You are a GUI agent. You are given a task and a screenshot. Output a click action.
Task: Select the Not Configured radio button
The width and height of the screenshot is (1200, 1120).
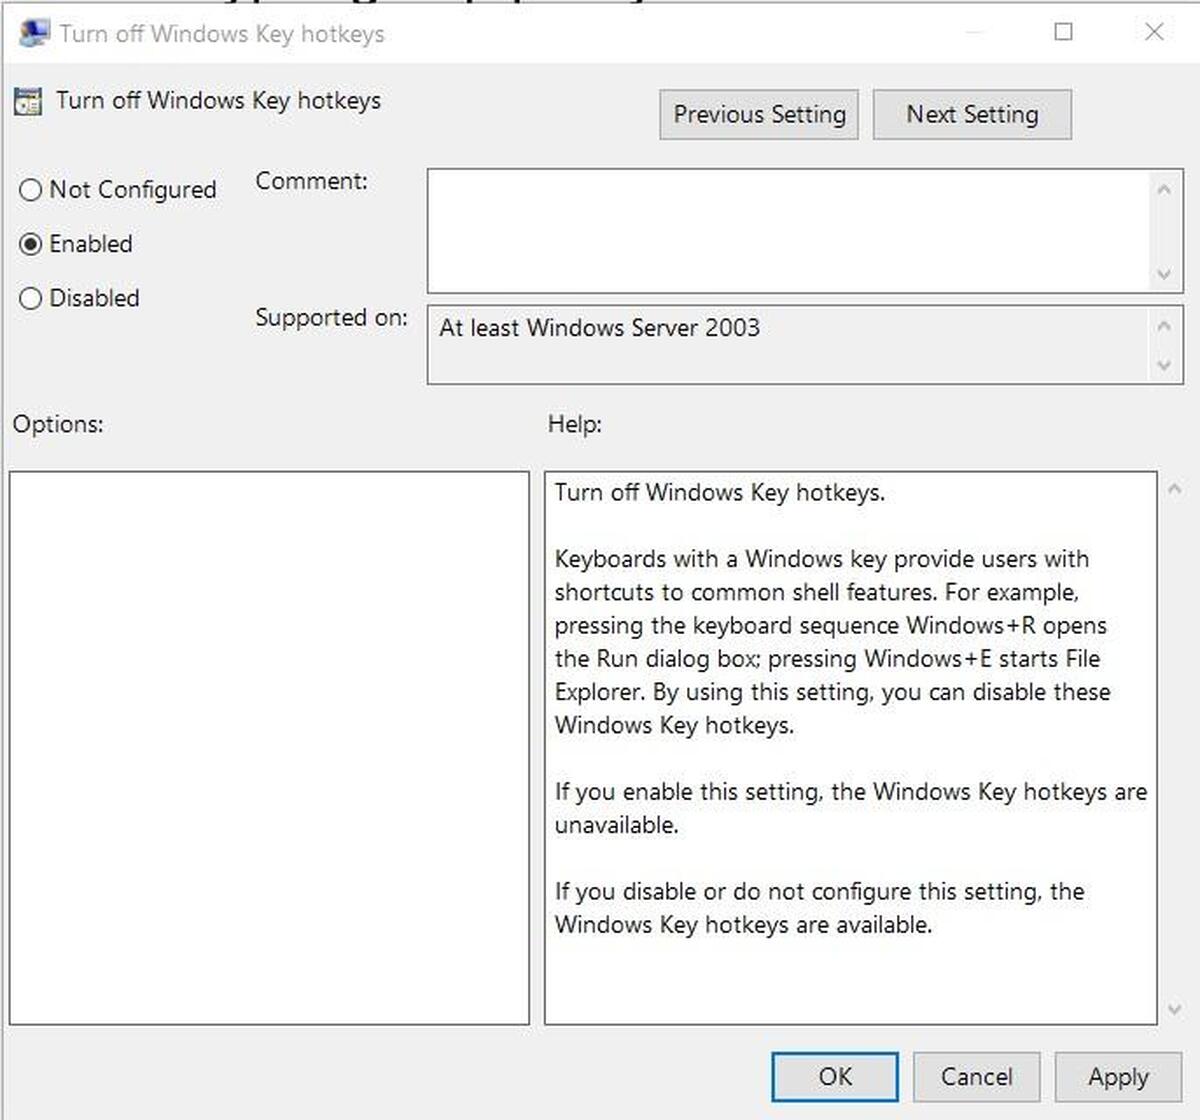pos(31,190)
